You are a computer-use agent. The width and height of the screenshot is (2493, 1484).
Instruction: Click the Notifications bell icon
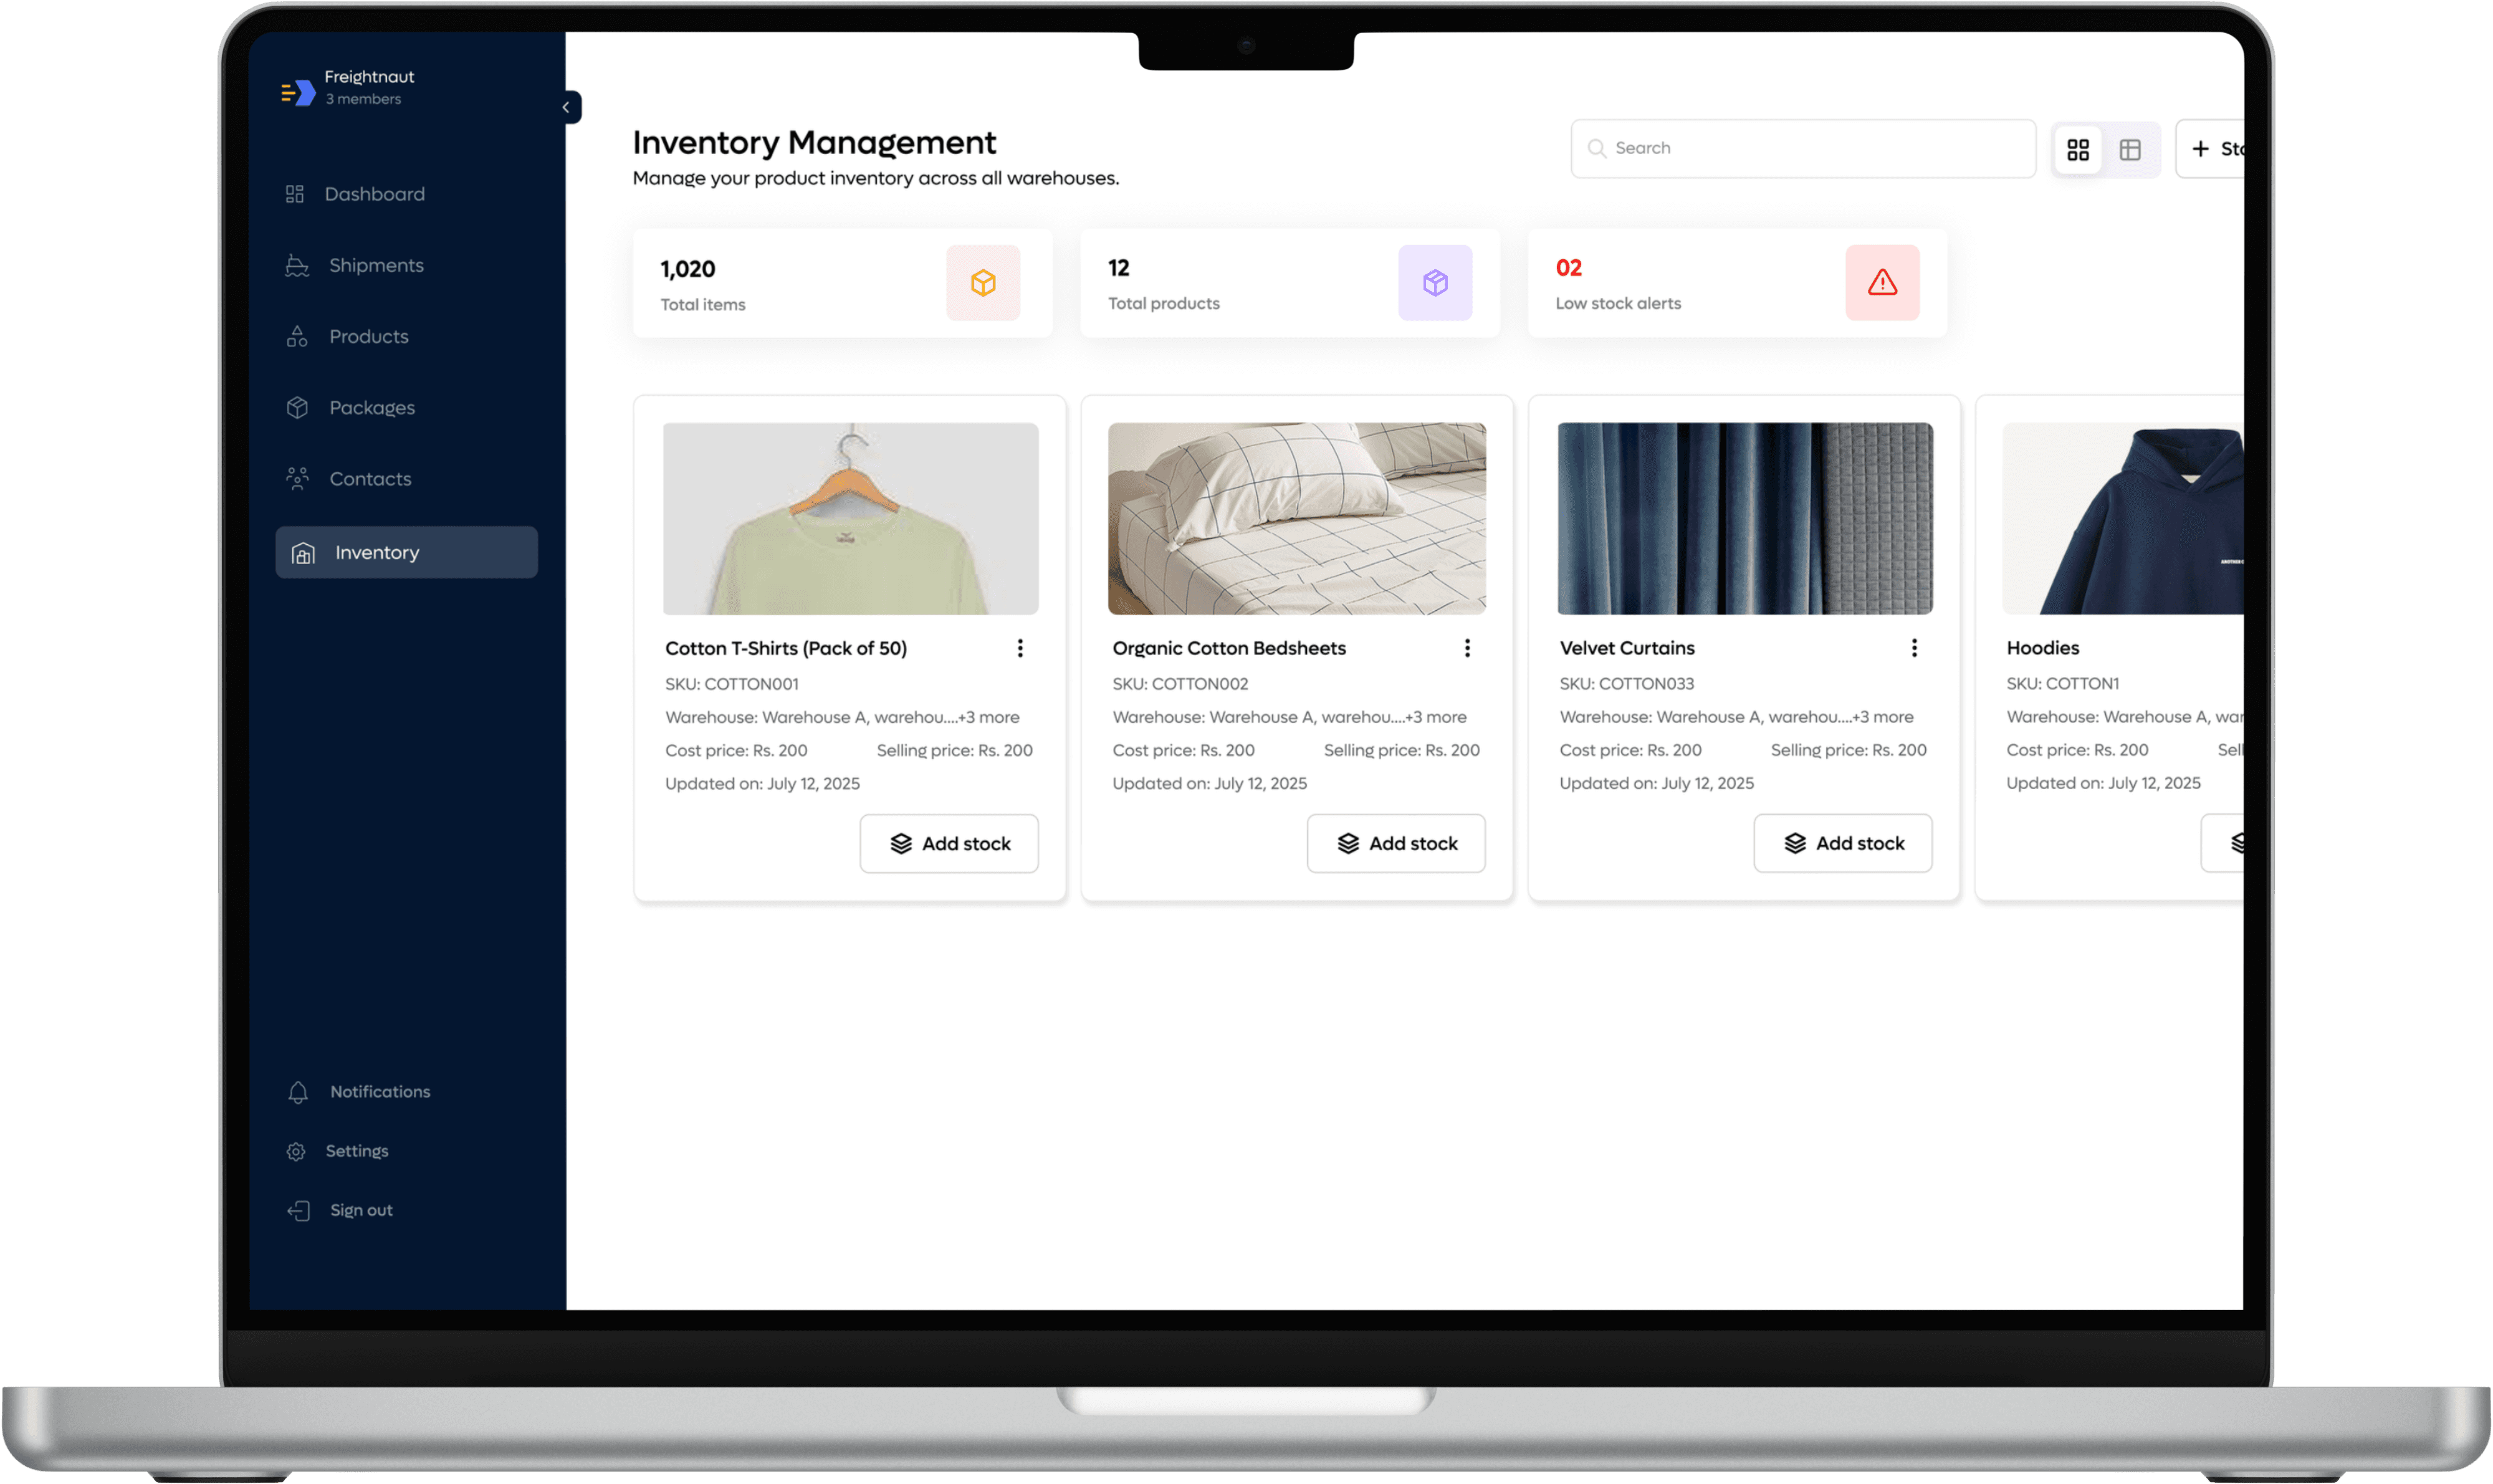pos(298,1092)
